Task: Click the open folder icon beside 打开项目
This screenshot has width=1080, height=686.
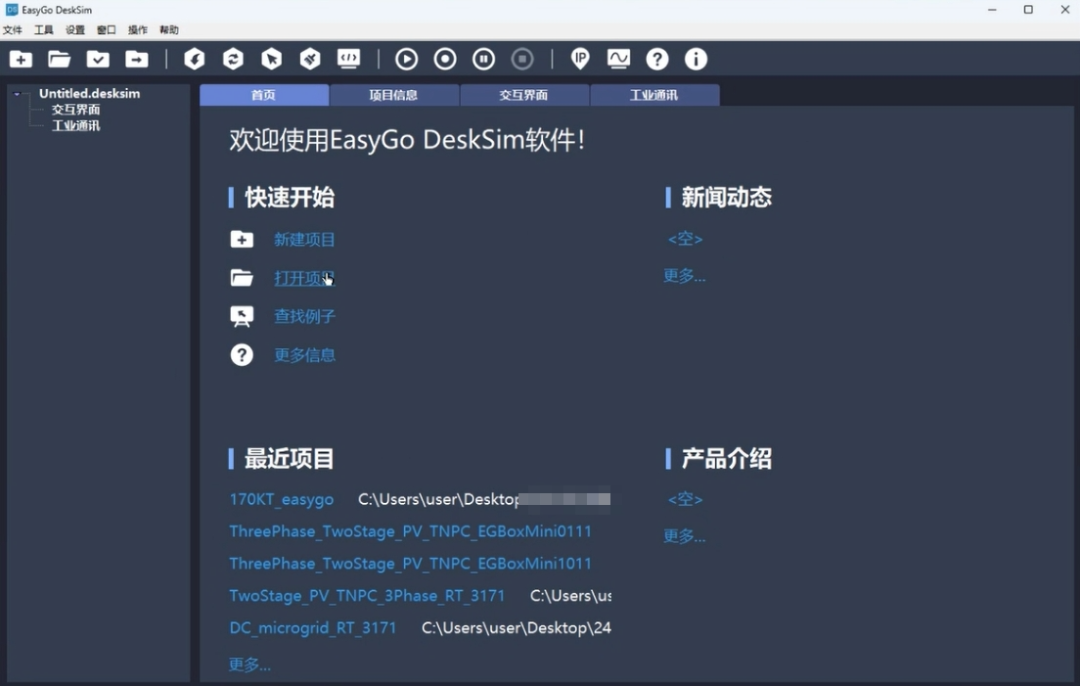Action: 242,278
